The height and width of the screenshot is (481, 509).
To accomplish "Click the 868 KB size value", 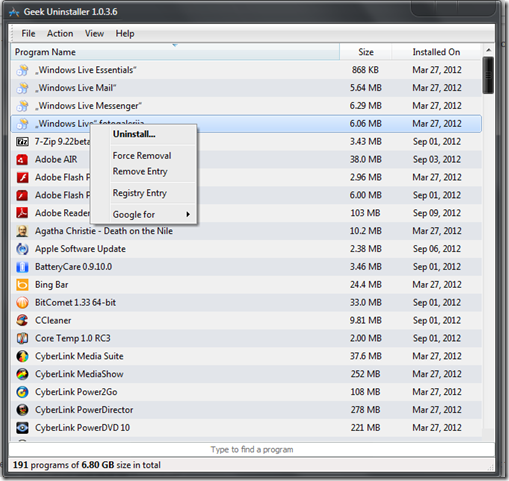I will [x=365, y=70].
